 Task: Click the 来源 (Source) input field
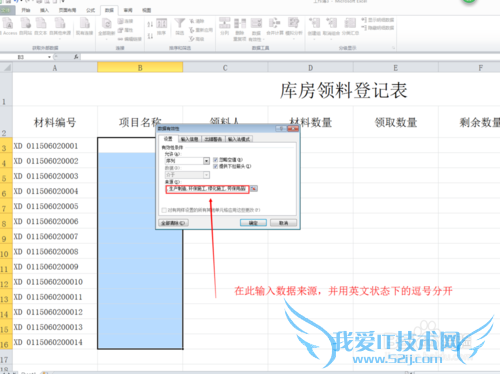point(207,189)
